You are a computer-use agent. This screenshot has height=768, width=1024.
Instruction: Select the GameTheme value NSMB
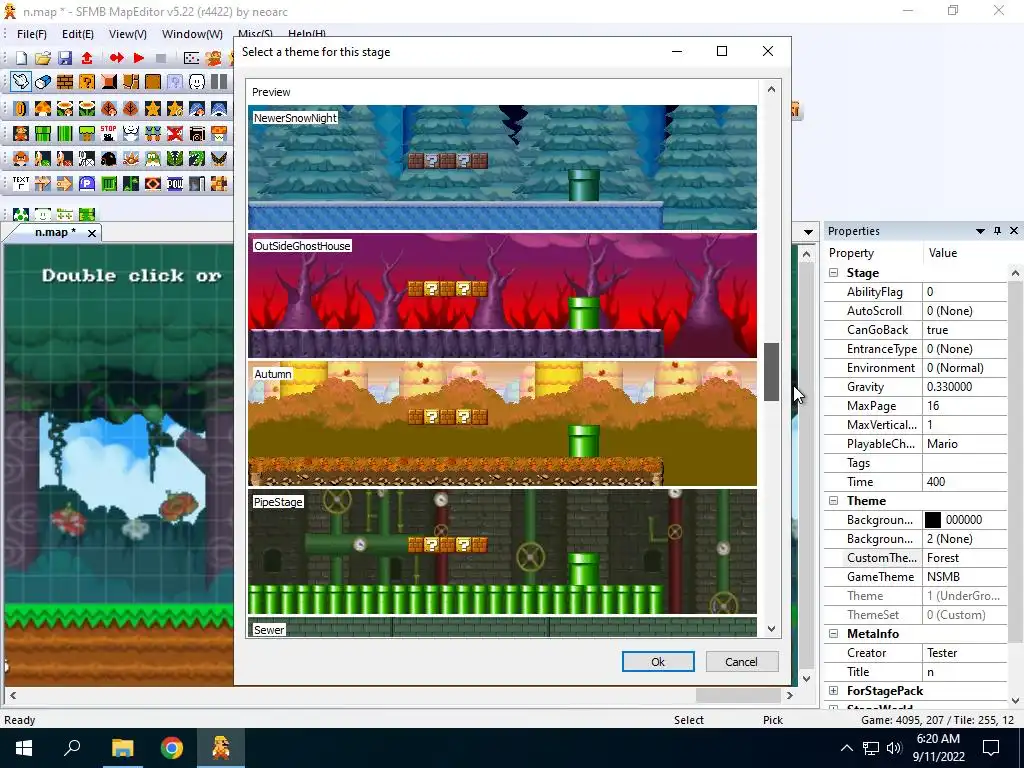pyautogui.click(x=965, y=577)
